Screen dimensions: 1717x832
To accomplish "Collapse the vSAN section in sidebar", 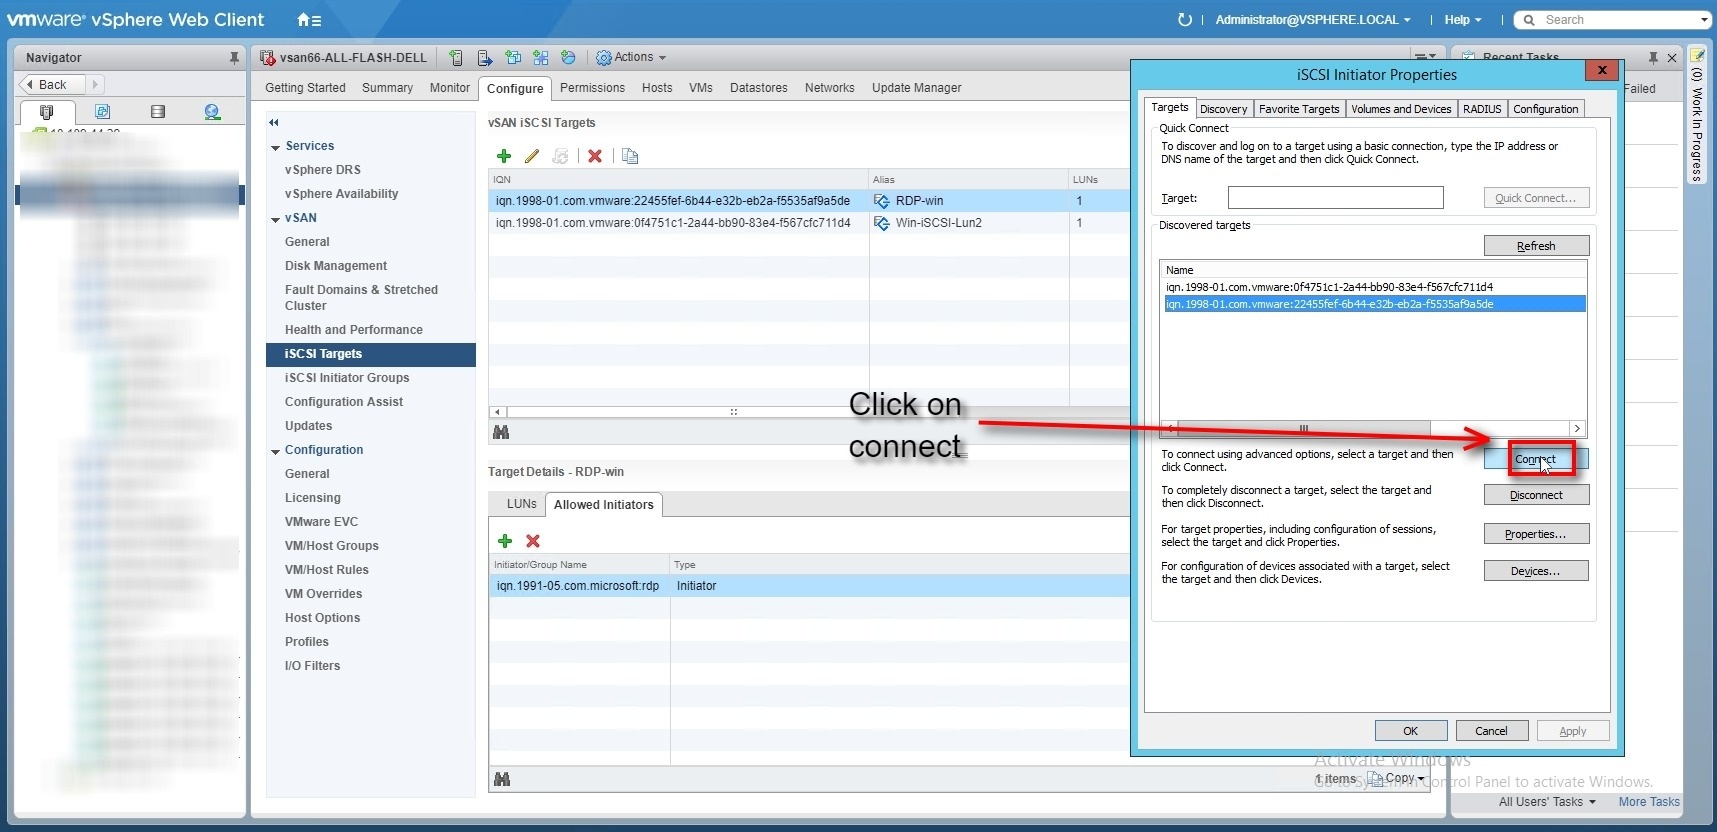I will [275, 219].
